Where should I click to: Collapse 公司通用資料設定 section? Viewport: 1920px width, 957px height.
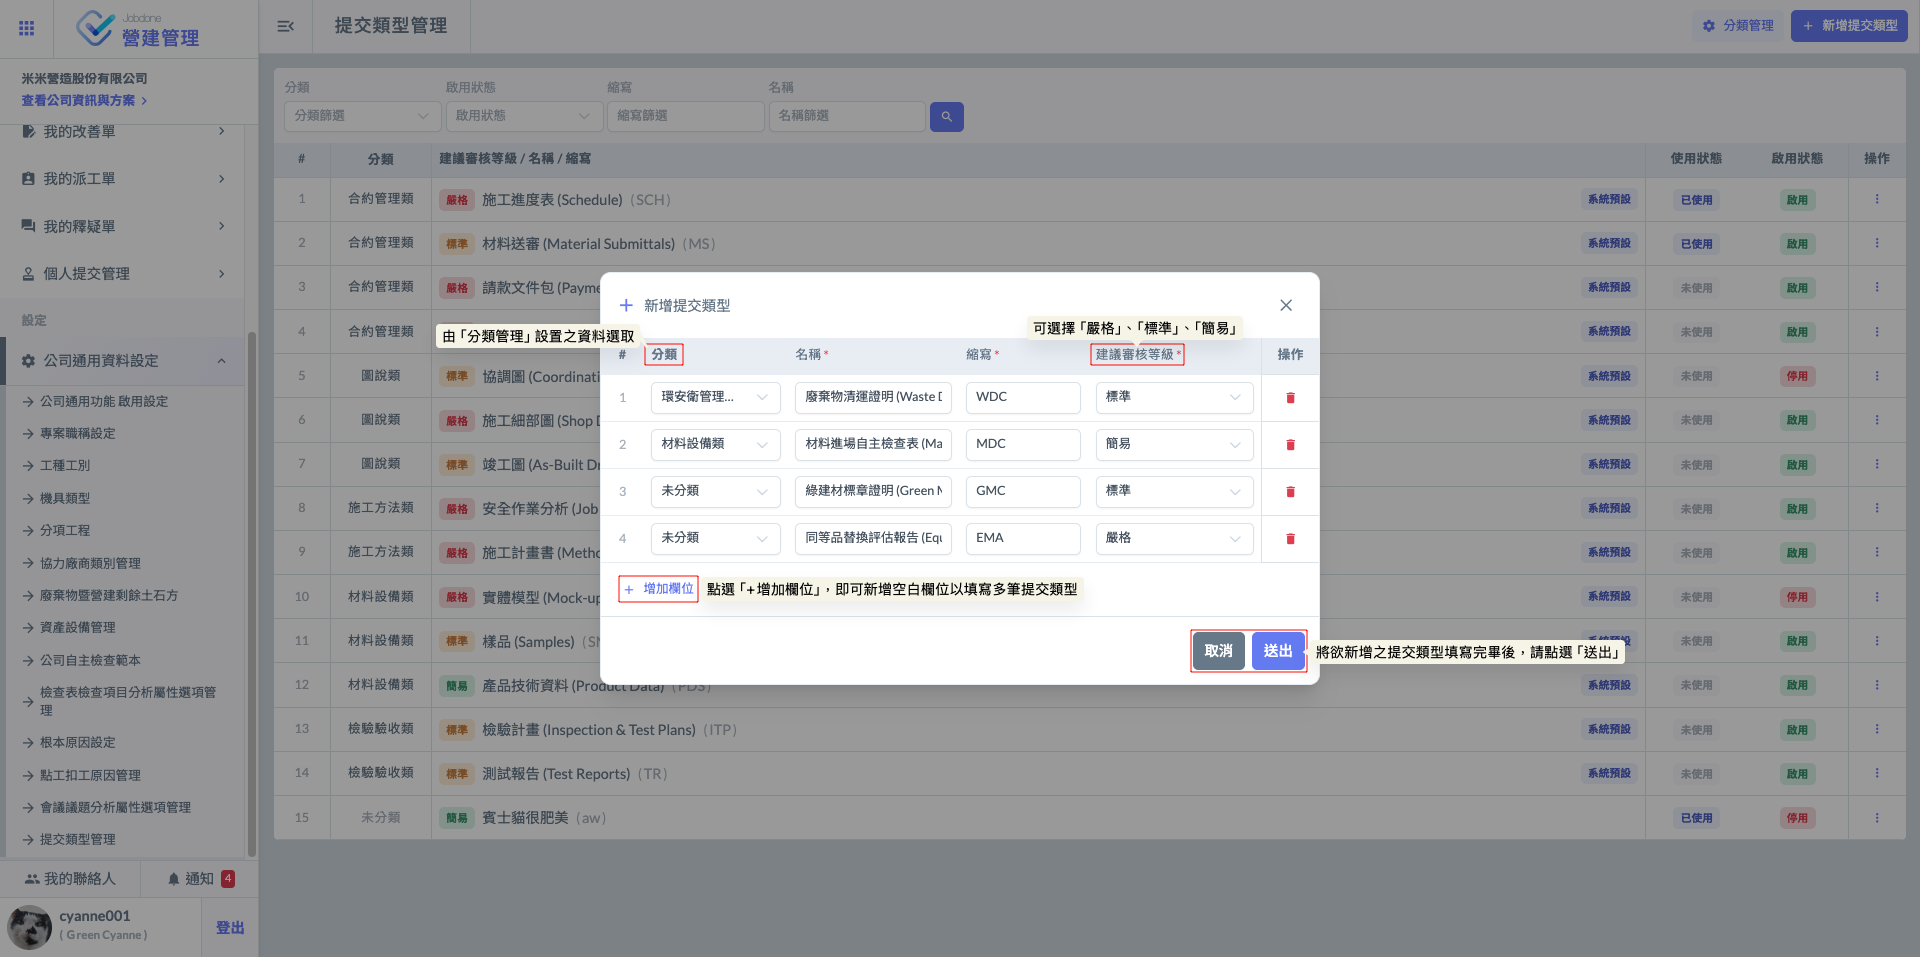(x=122, y=361)
